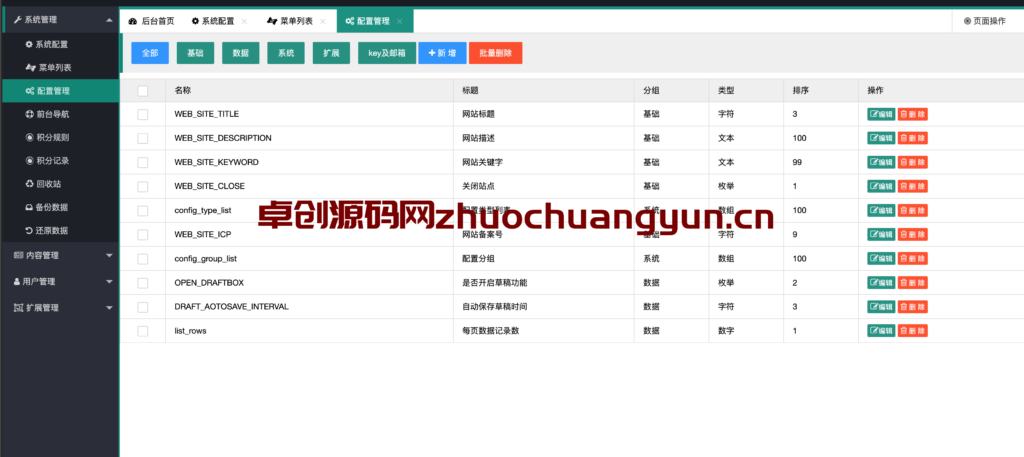Image resolution: width=1024 pixels, height=457 pixels.
Task: Open 系统配置 in the sidebar
Action: (61, 44)
